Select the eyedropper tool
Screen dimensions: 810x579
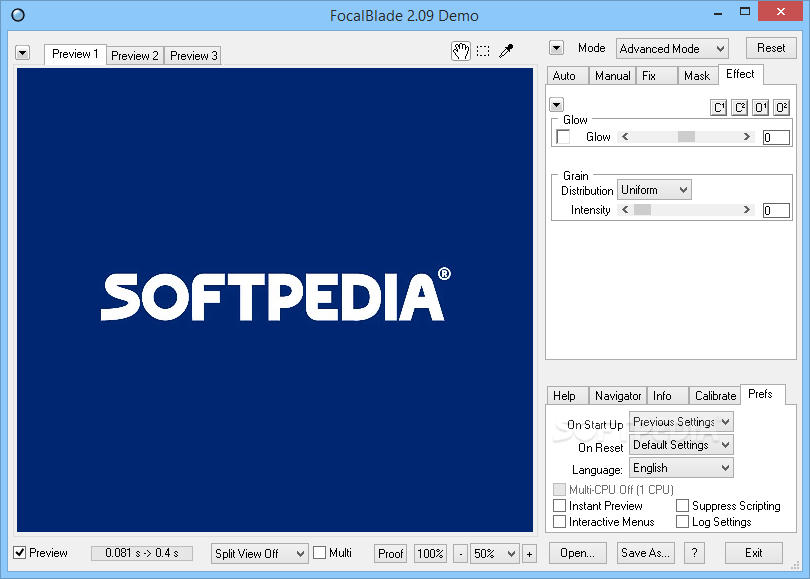coord(506,51)
